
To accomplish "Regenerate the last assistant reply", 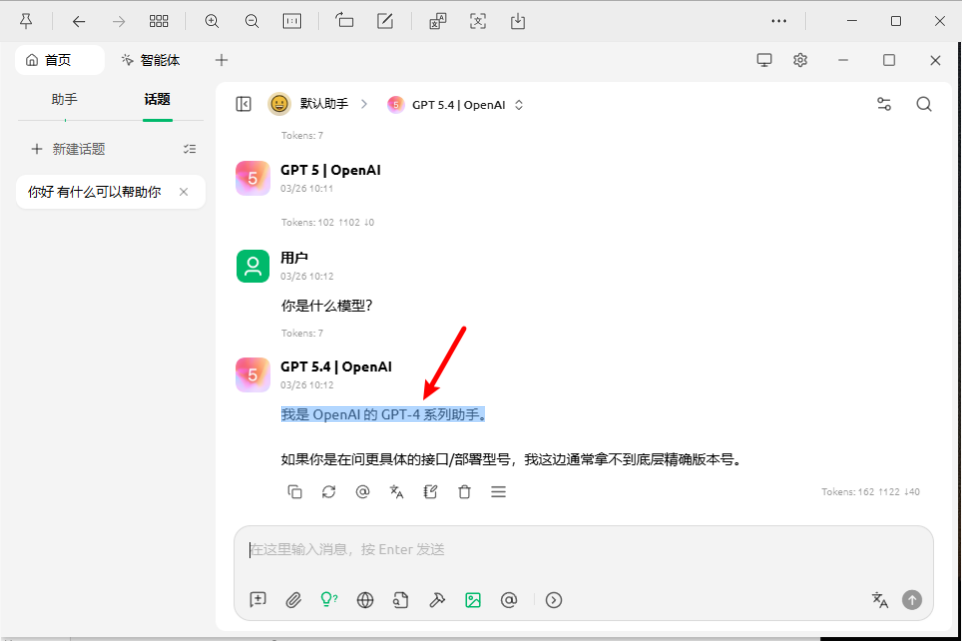I will click(x=329, y=492).
